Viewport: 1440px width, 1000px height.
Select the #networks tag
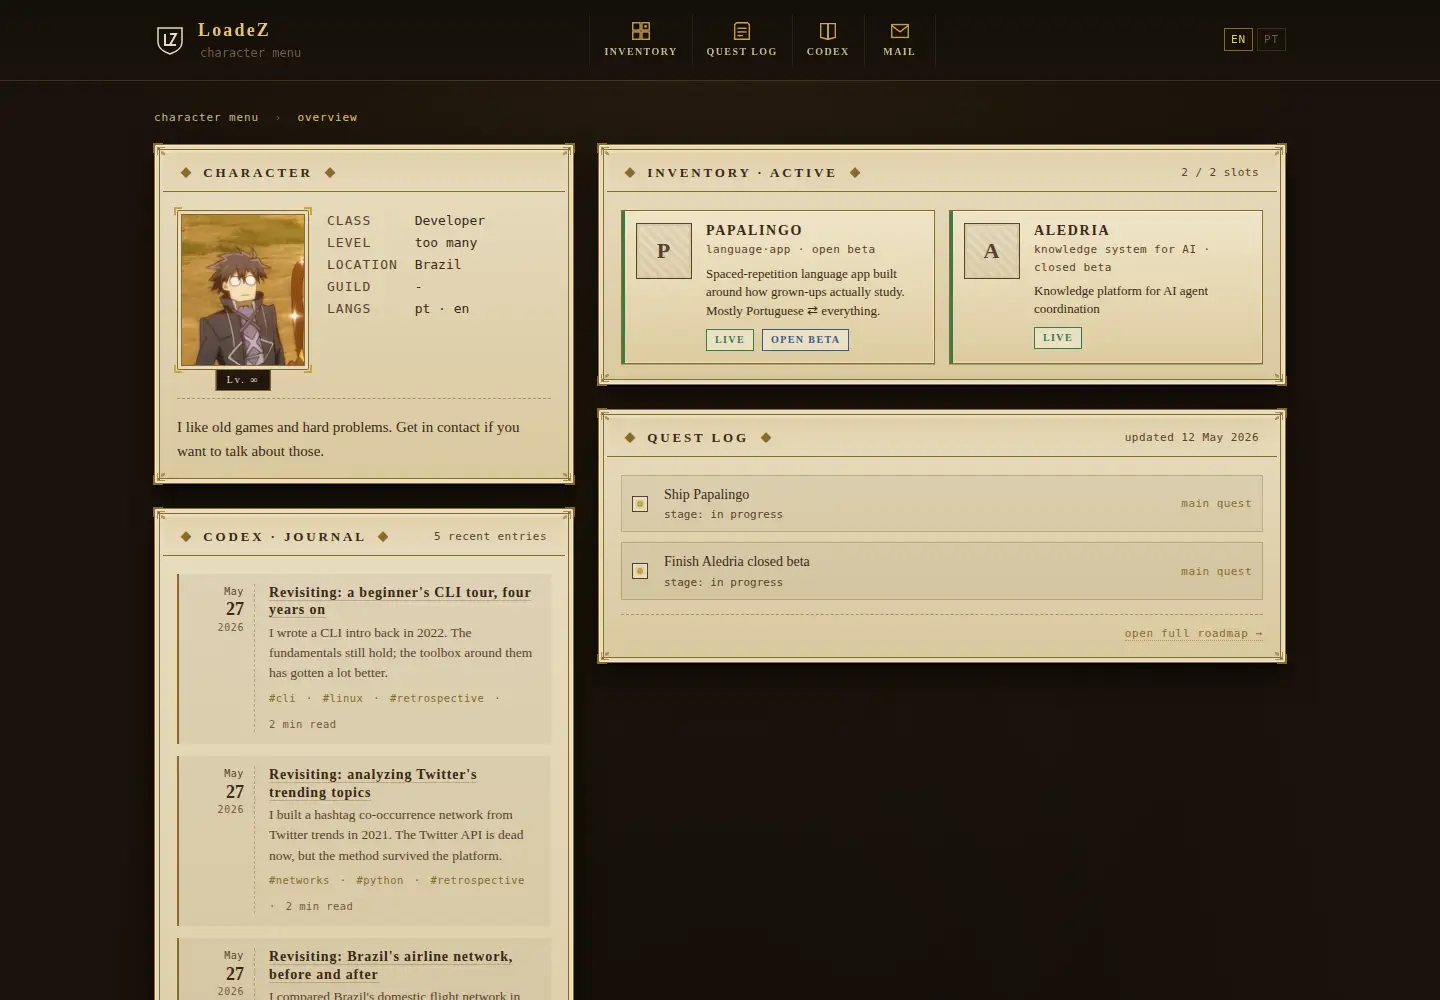point(299,880)
